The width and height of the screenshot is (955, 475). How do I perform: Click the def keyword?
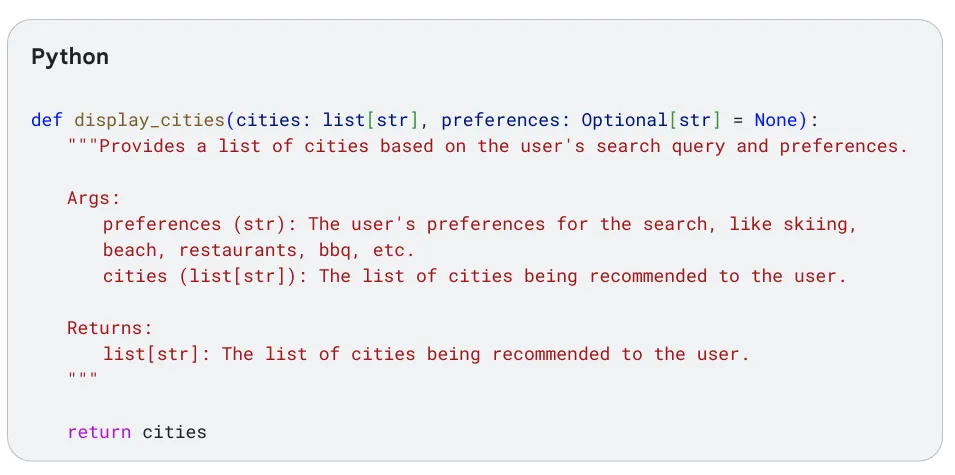pyautogui.click(x=47, y=120)
